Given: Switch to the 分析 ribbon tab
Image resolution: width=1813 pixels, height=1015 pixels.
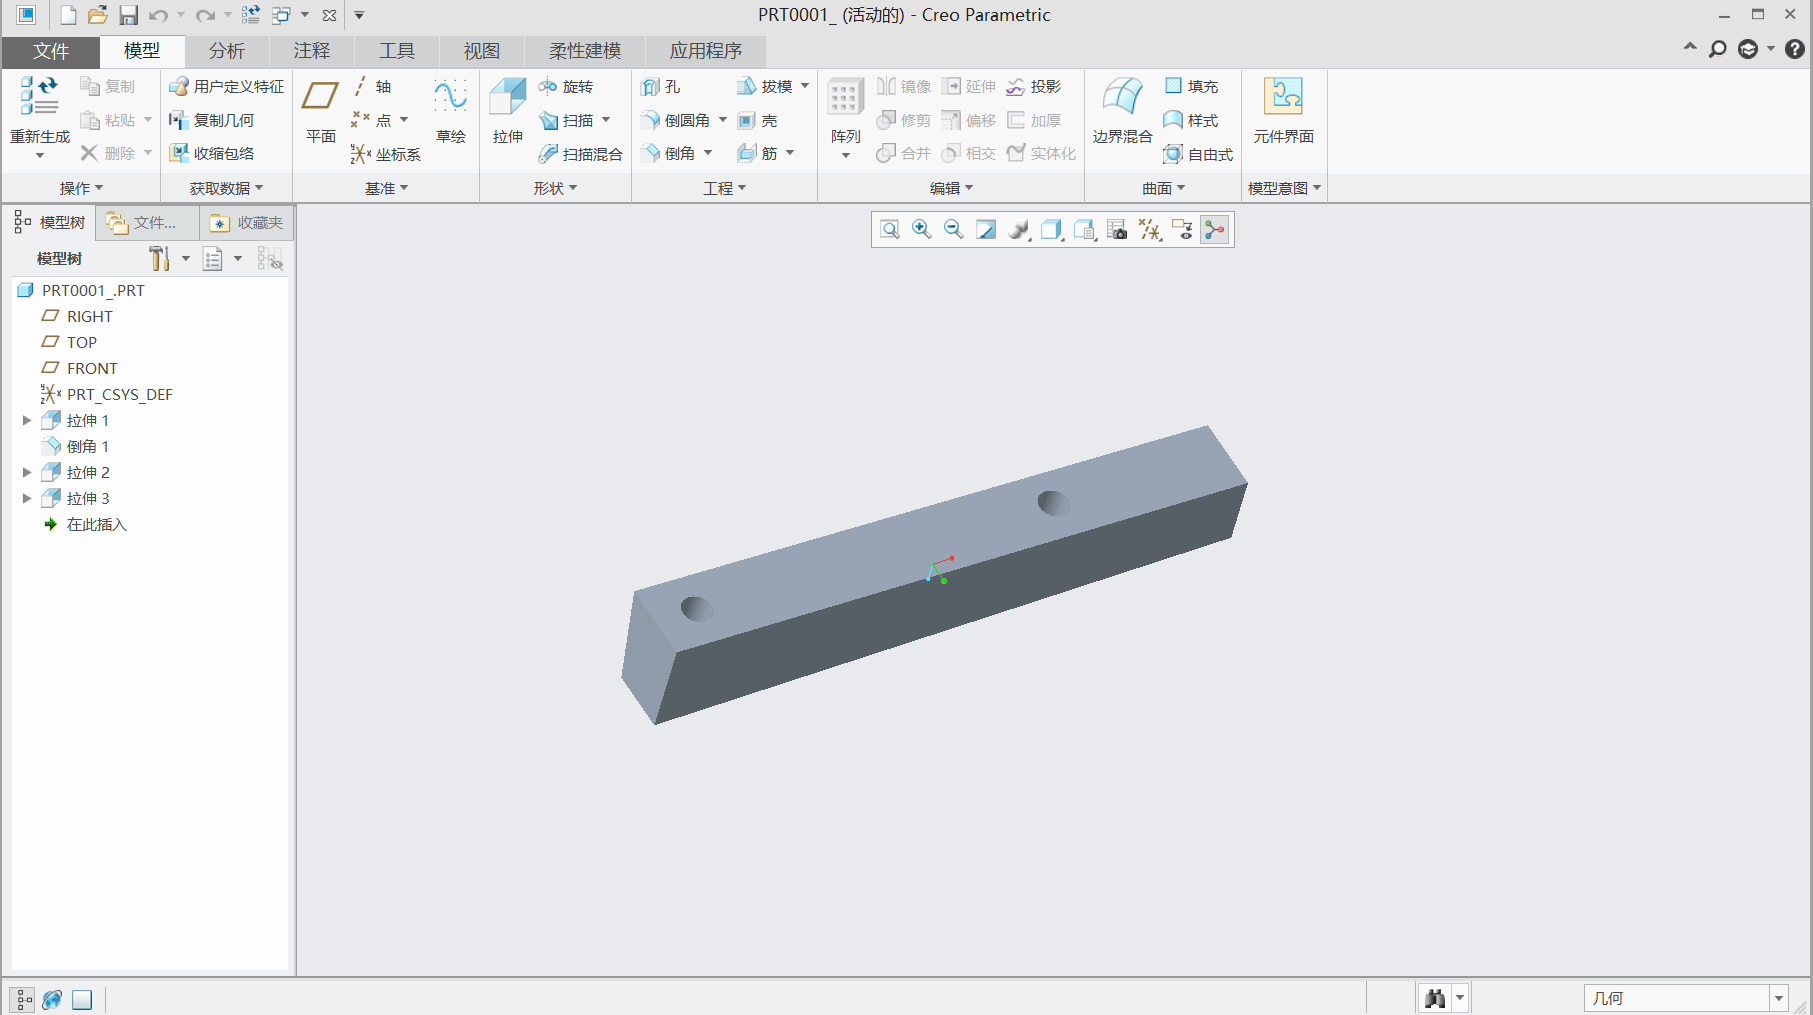Looking at the screenshot, I should point(226,51).
